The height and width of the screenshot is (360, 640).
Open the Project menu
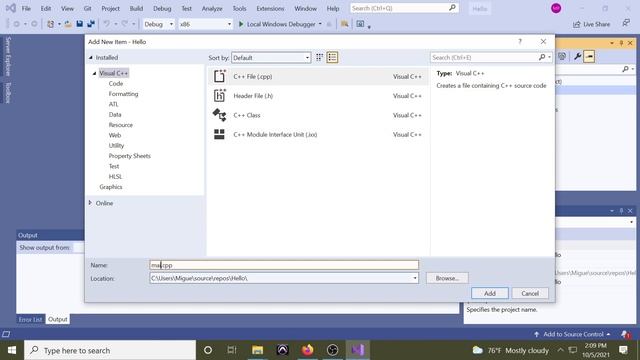[x=110, y=8]
